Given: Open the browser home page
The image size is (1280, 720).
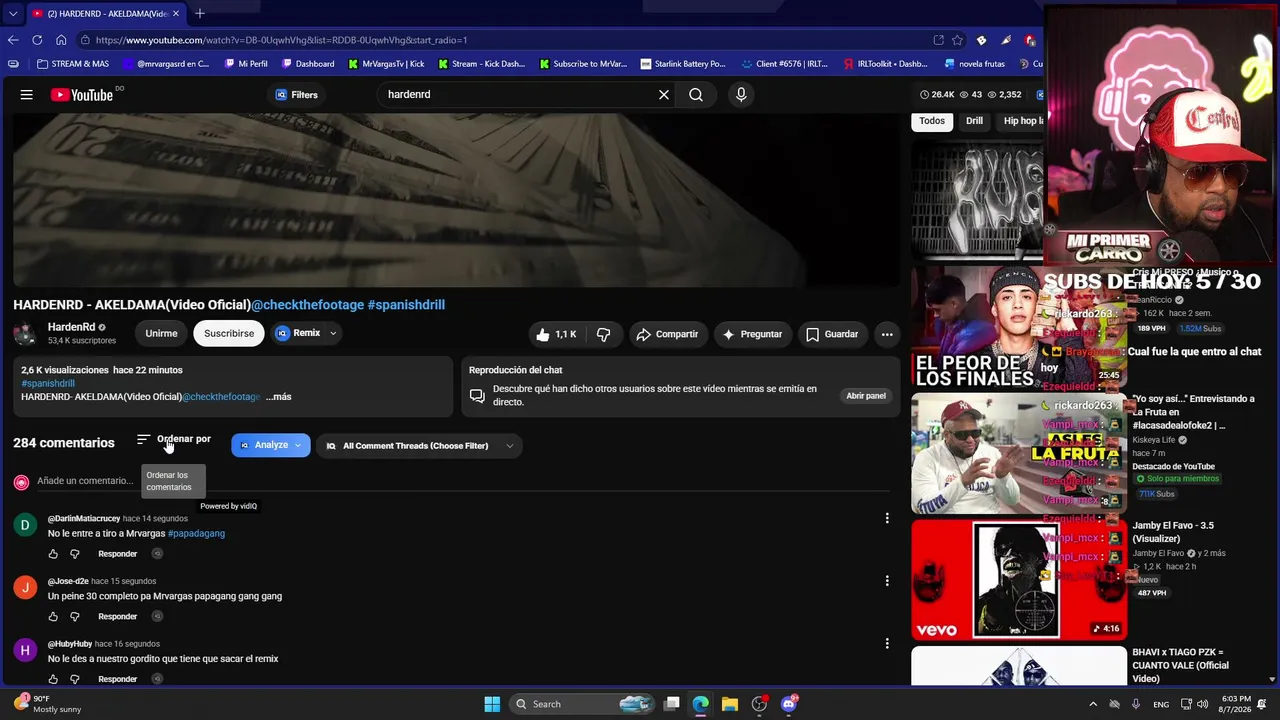Looking at the screenshot, I should pyautogui.click(x=61, y=40).
